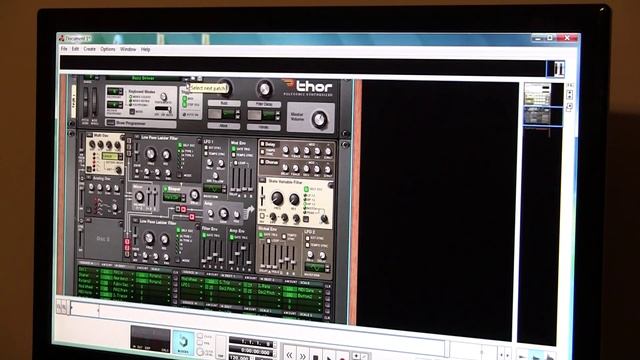Click the transport Rewind button
Viewport: 640px width, 360px height.
click(289, 354)
